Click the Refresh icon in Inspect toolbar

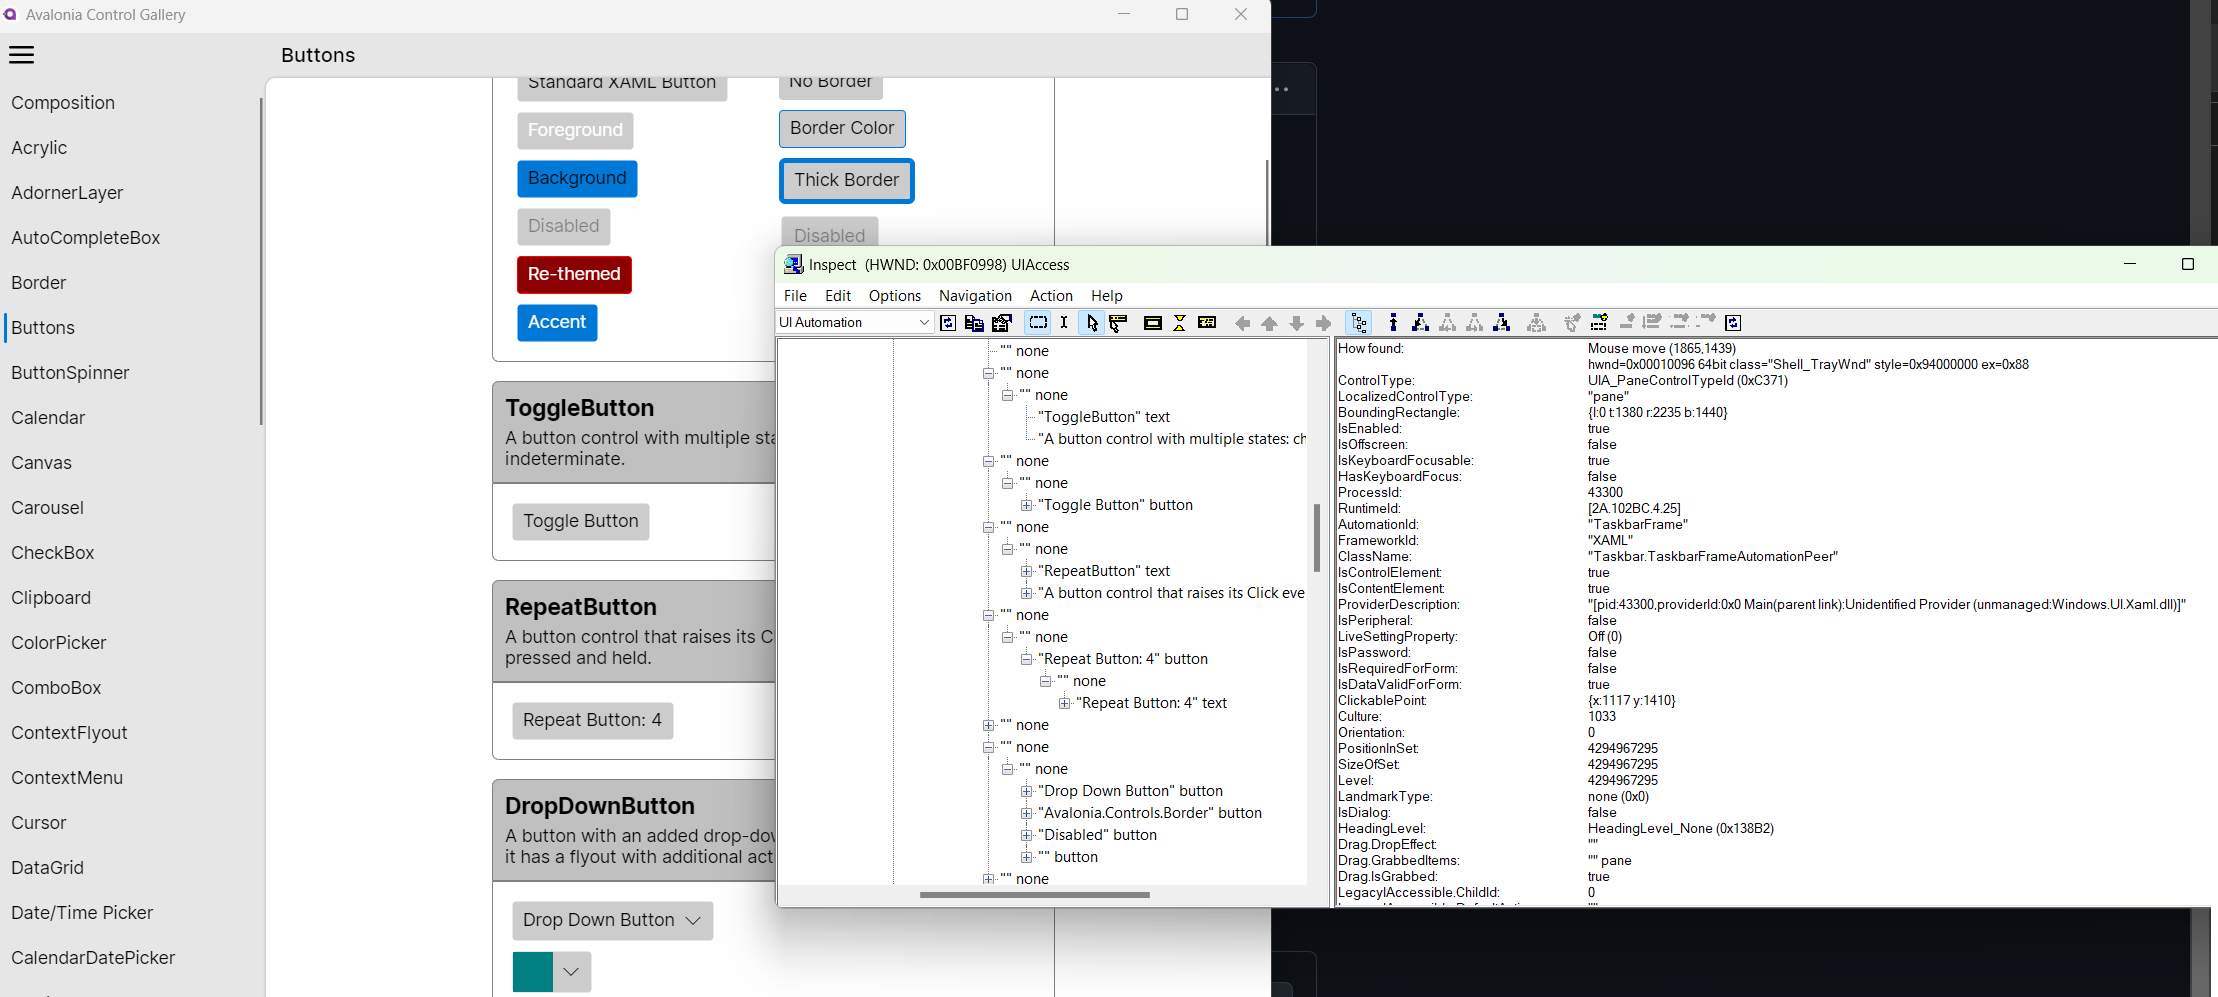tap(948, 322)
